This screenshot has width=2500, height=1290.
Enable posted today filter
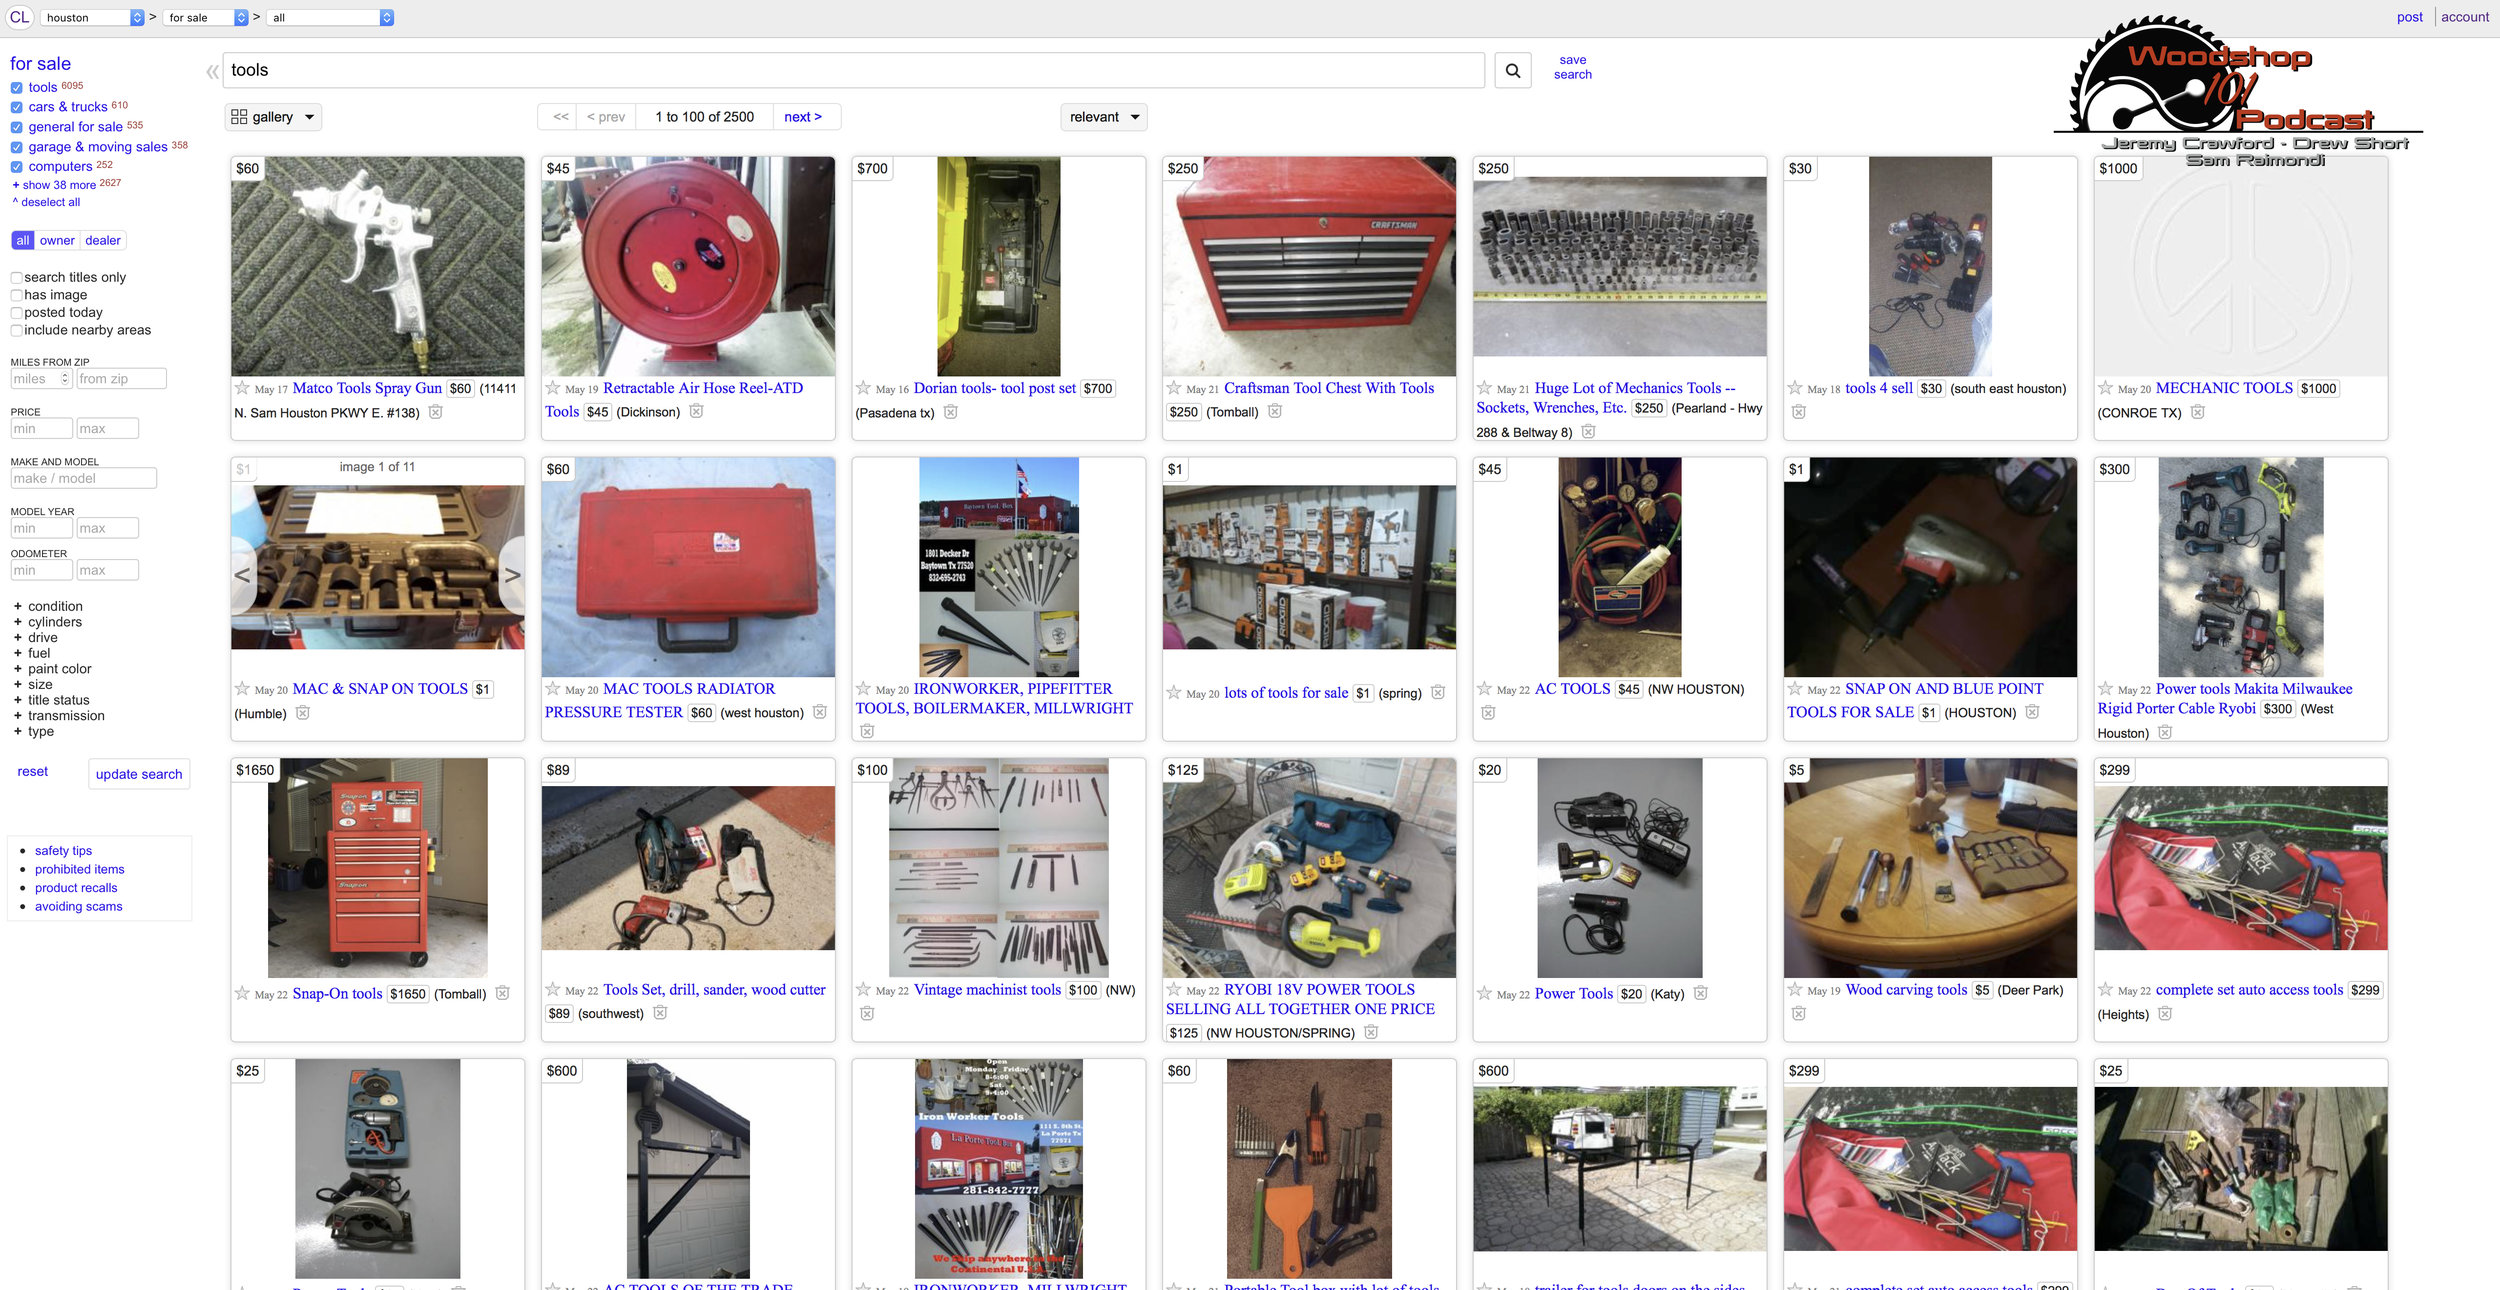point(16,313)
